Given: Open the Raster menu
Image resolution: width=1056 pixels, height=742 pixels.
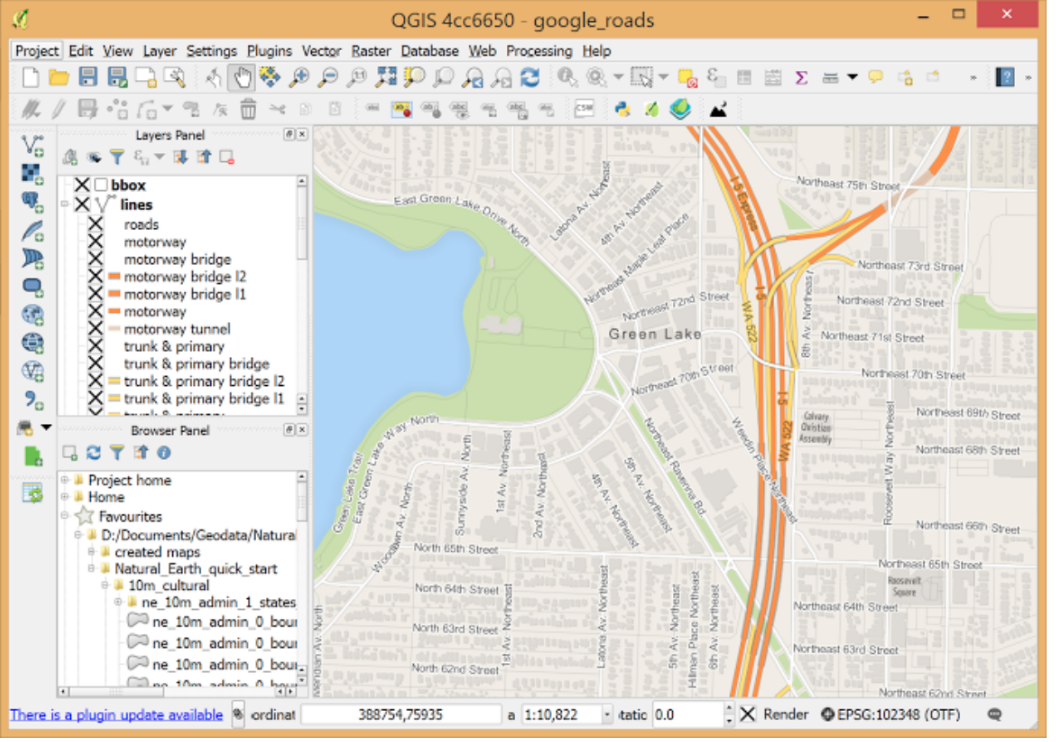Looking at the screenshot, I should tap(370, 51).
